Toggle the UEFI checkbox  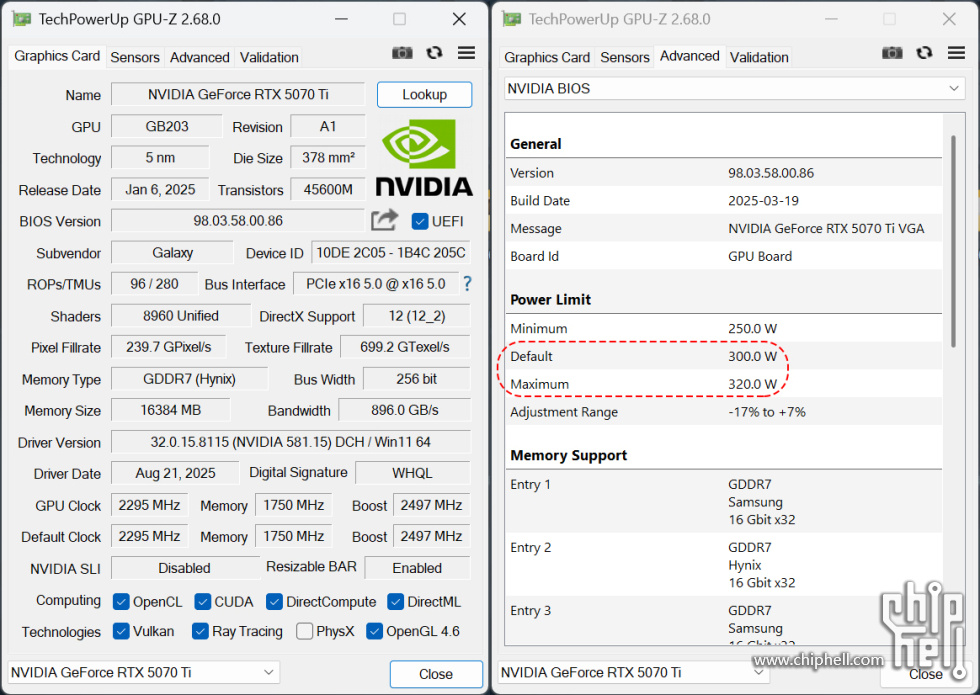(420, 221)
